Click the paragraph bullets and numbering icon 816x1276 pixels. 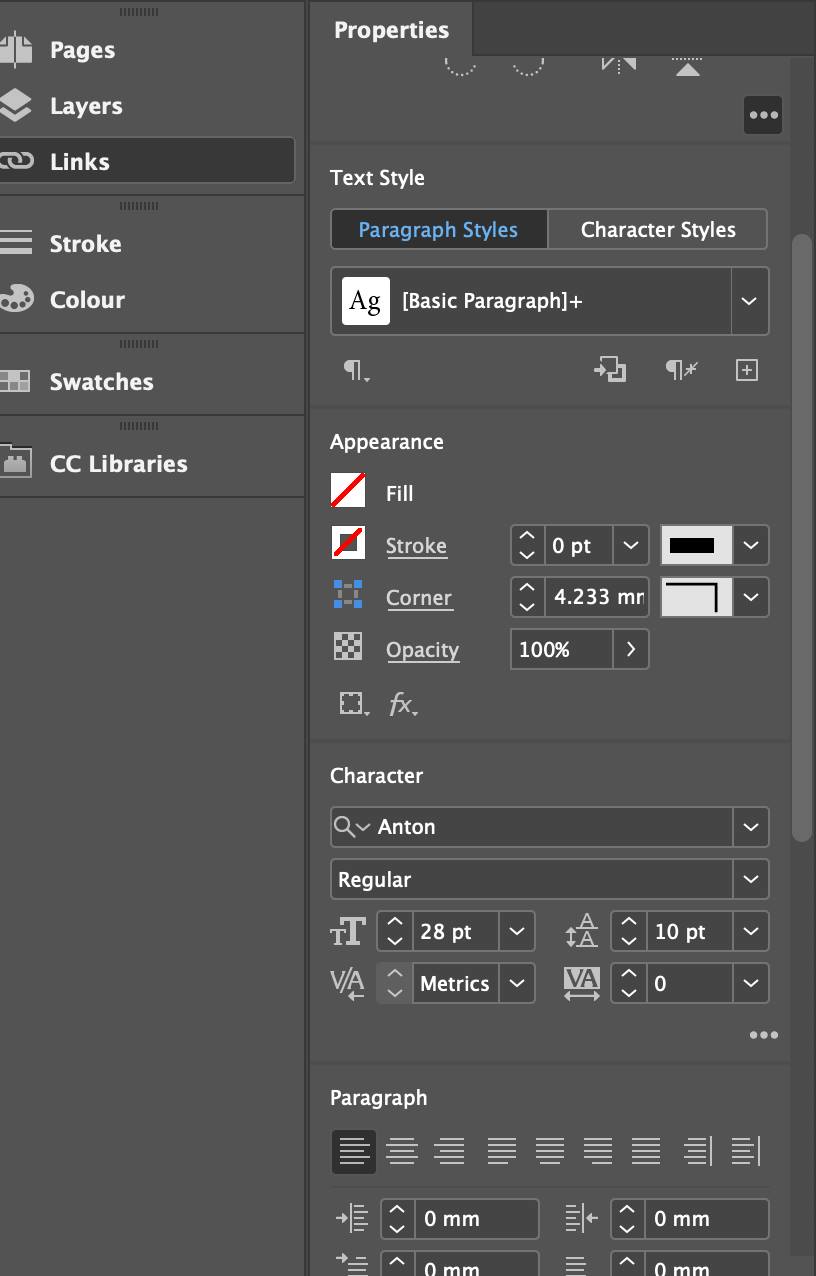(x=356, y=371)
